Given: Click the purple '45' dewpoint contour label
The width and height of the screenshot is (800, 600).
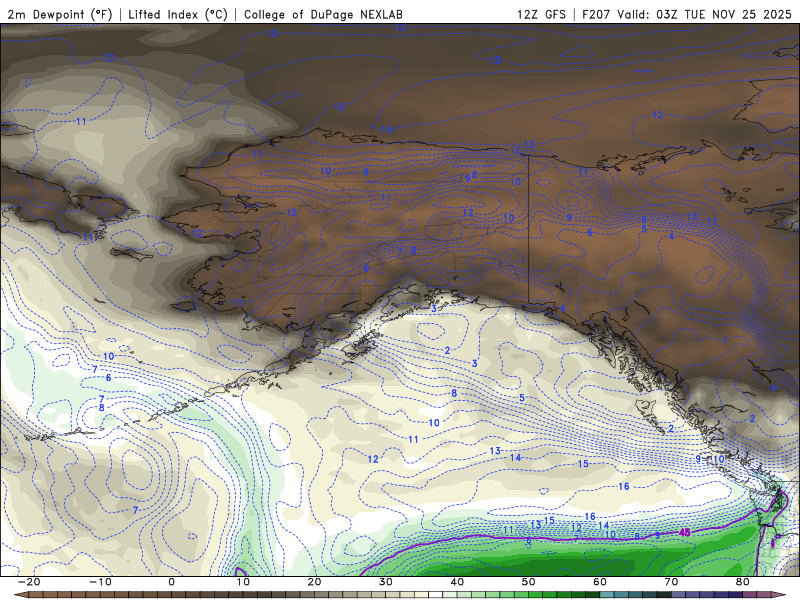Looking at the screenshot, I should pos(685,533).
